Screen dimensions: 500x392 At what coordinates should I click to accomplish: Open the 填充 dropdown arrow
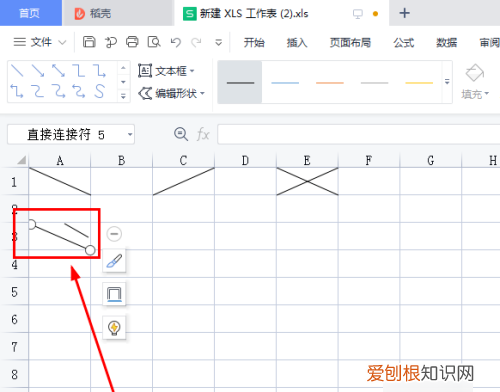487,94
